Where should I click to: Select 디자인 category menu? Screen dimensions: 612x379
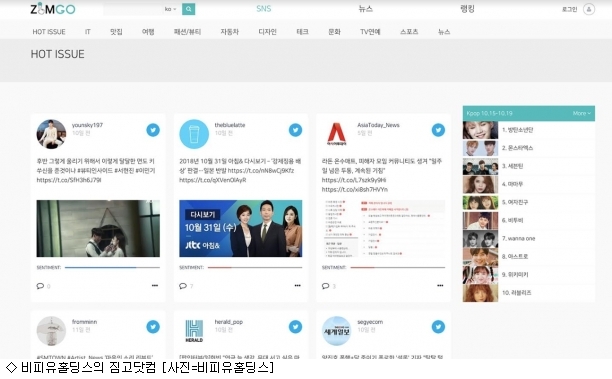(267, 32)
